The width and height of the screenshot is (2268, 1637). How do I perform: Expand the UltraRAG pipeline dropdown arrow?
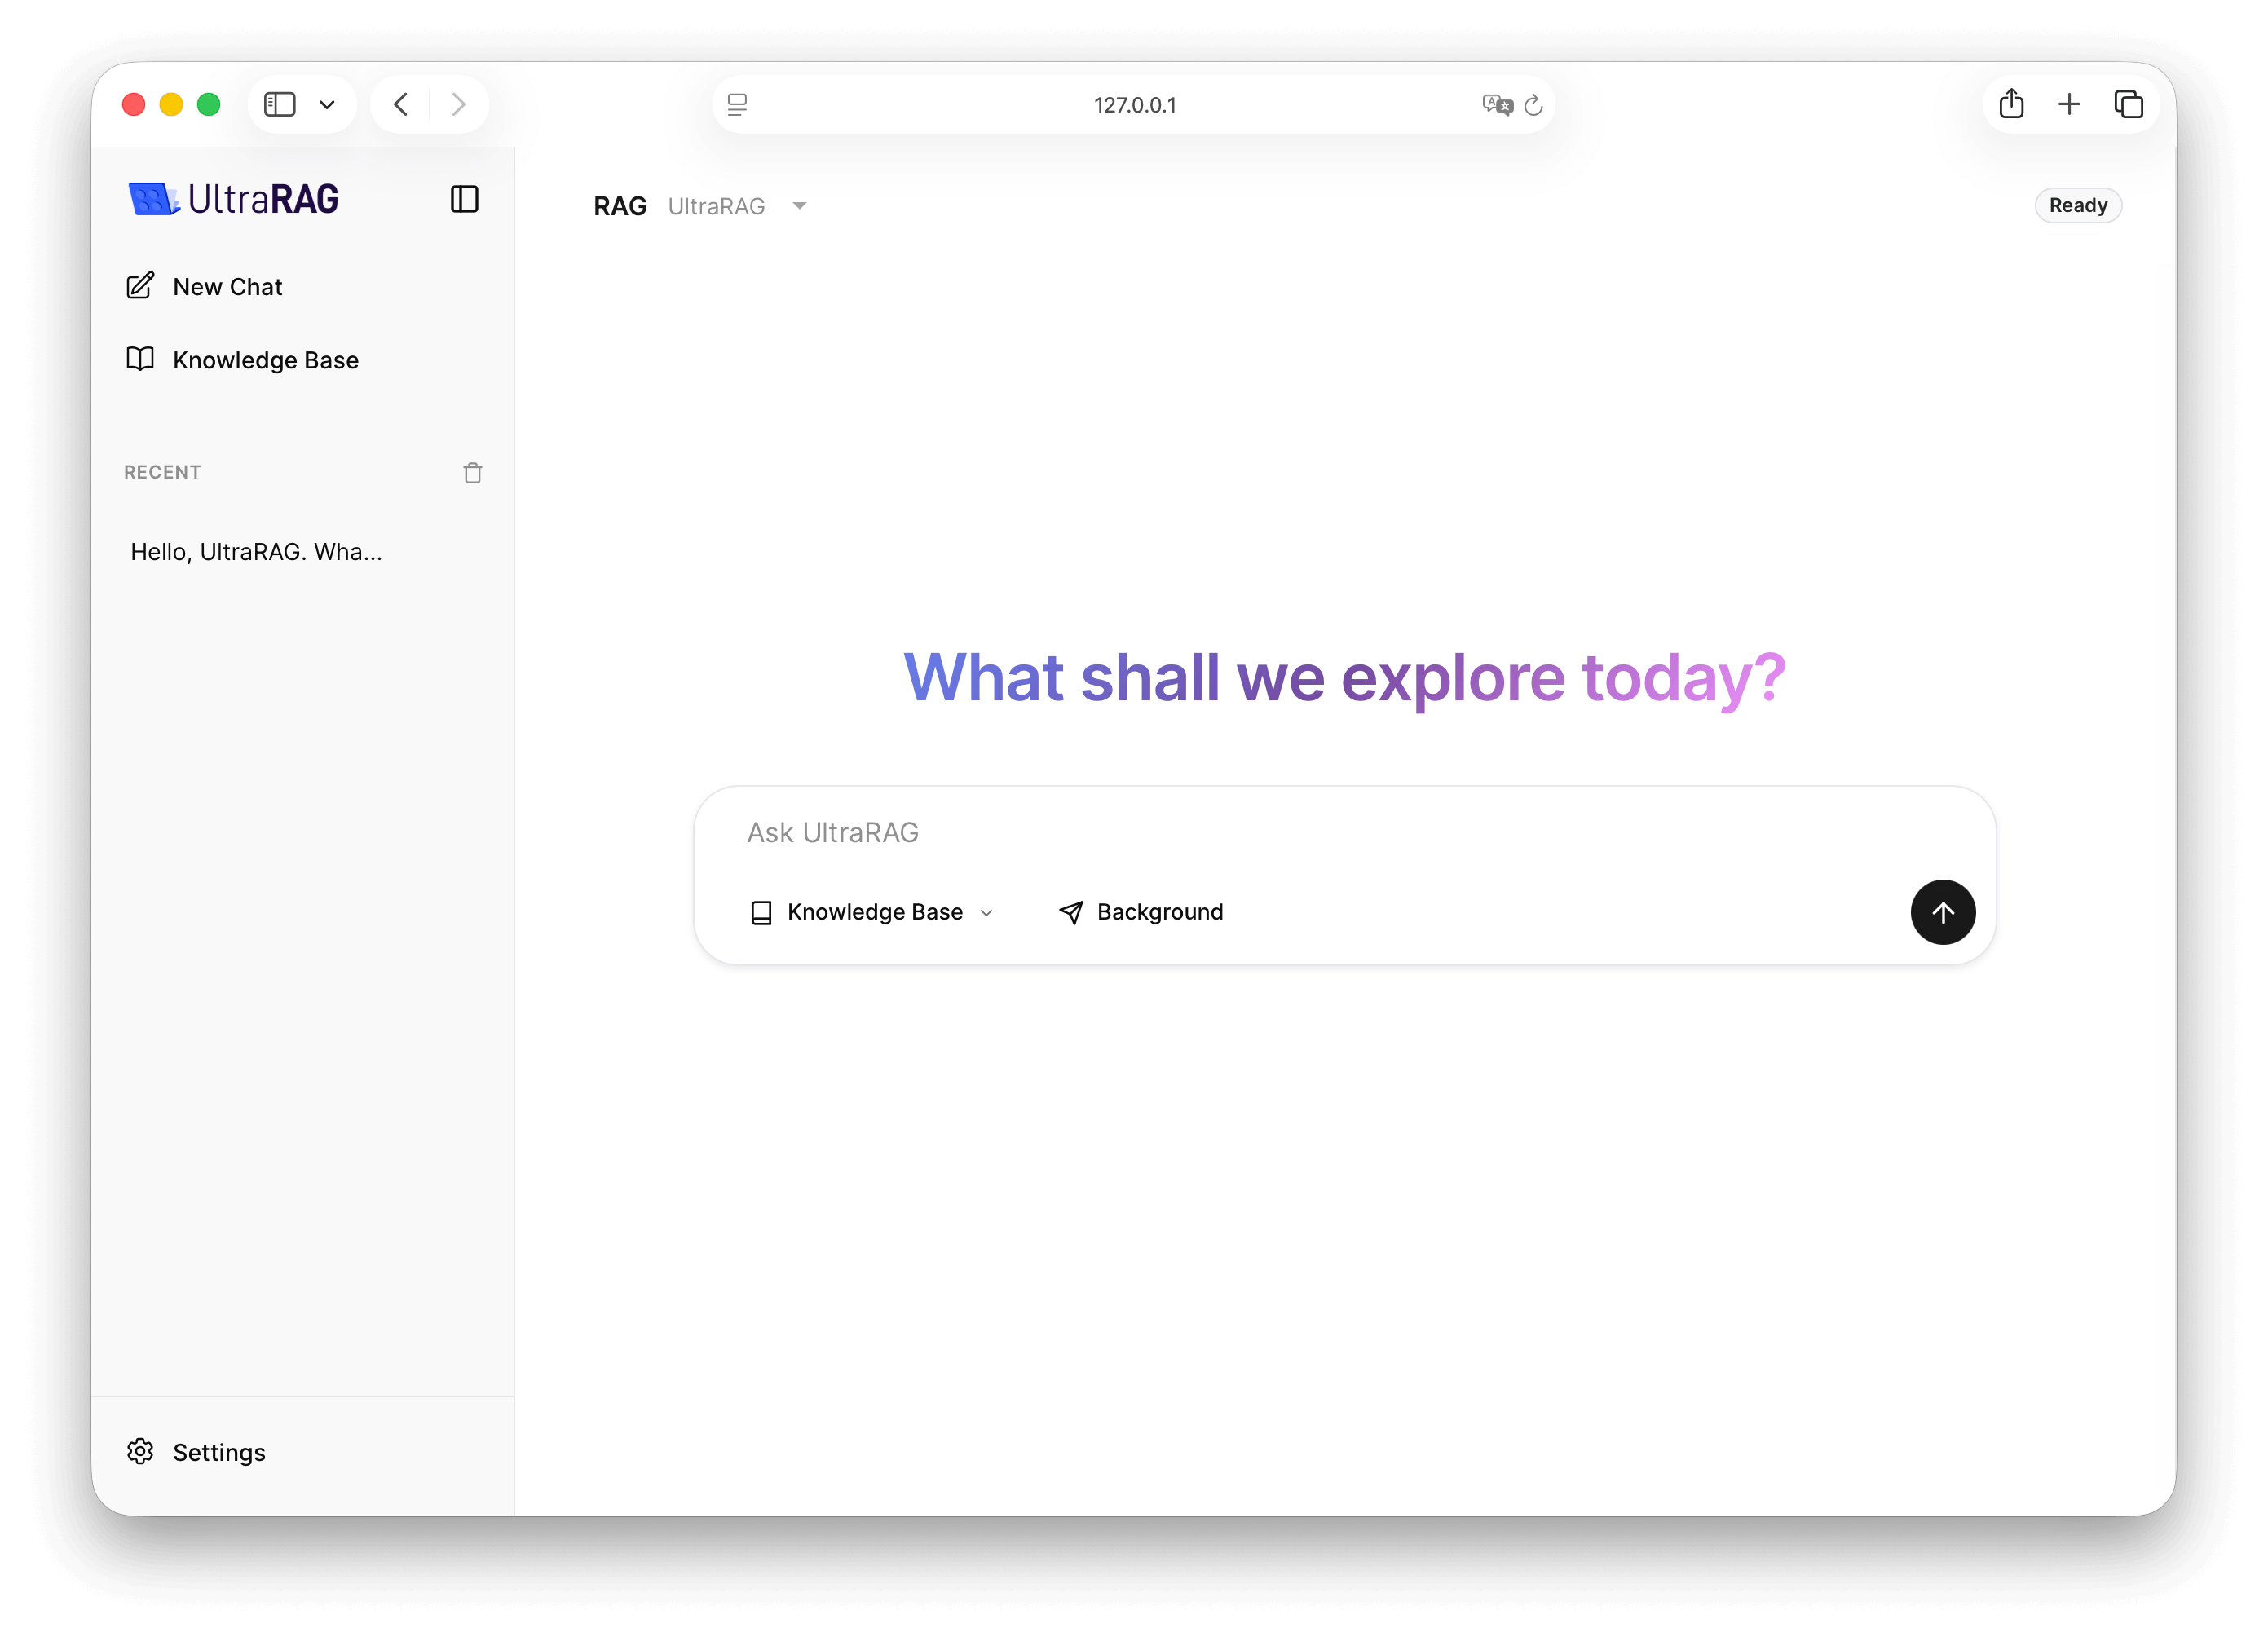coord(799,206)
